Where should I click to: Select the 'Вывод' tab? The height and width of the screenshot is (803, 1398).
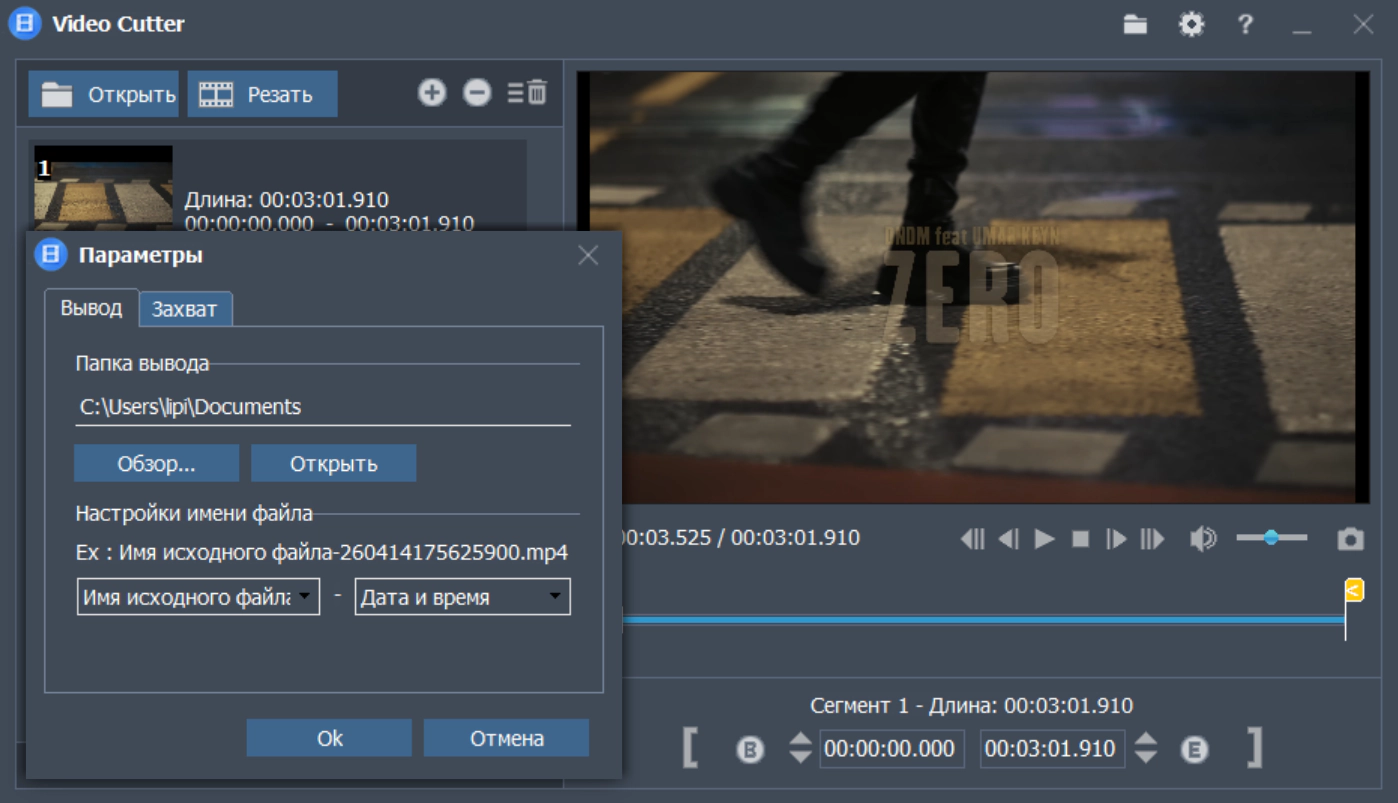[91, 308]
